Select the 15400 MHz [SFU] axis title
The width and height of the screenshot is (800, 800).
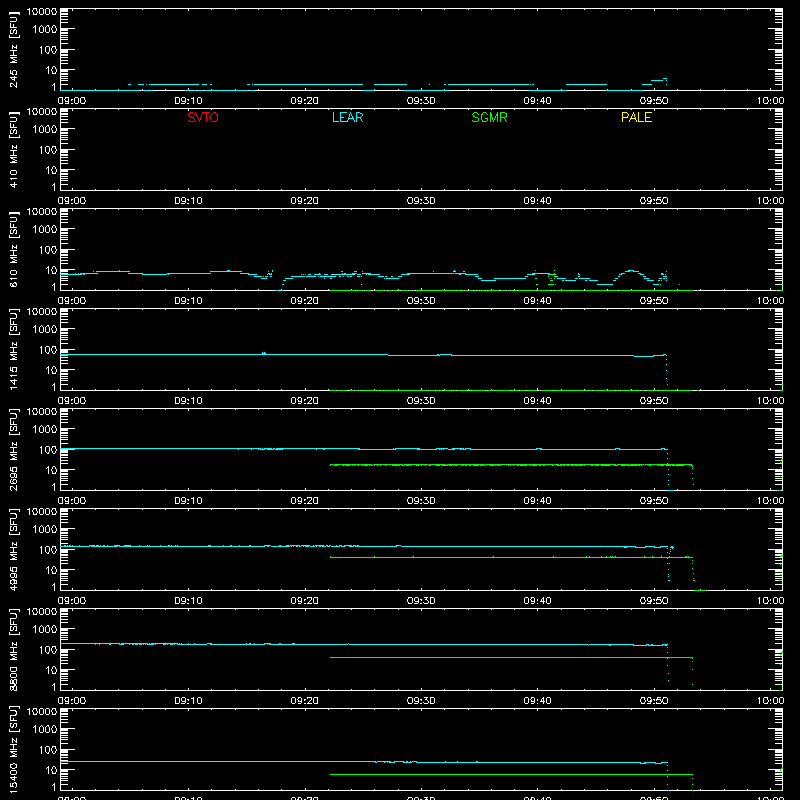[x=13, y=749]
